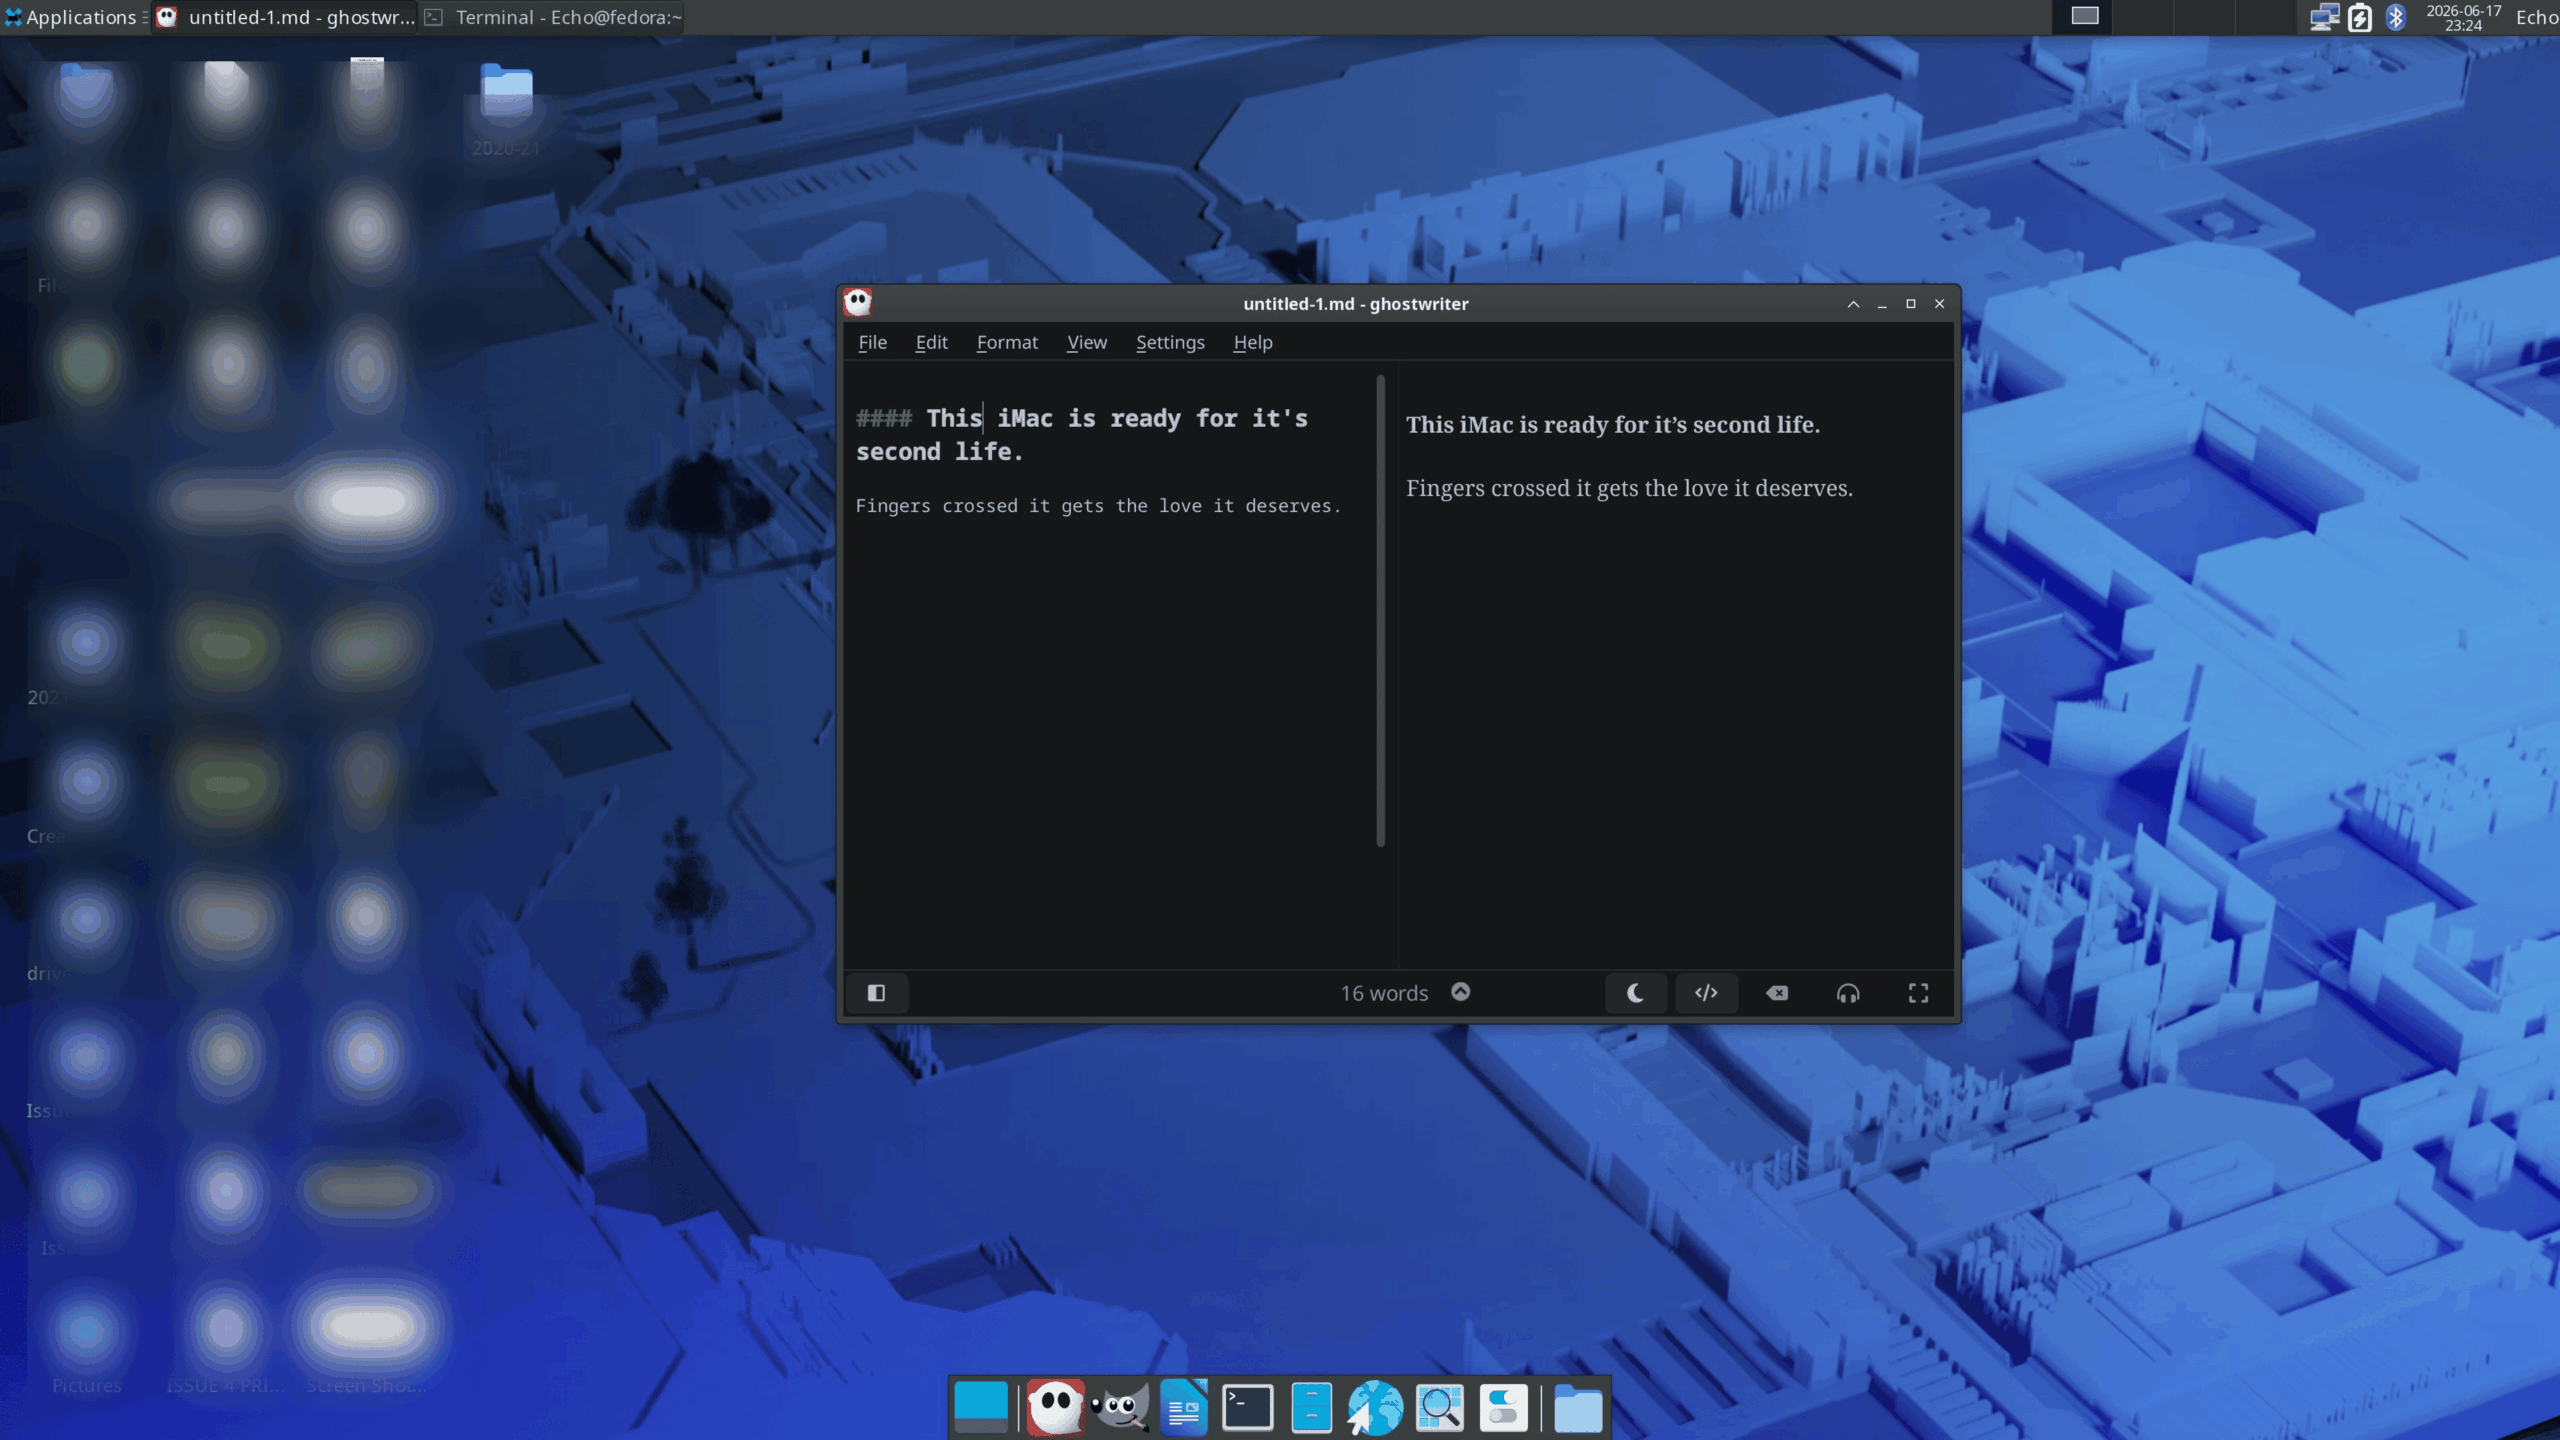
Task: Close the ghostwriter window
Action: [1939, 304]
